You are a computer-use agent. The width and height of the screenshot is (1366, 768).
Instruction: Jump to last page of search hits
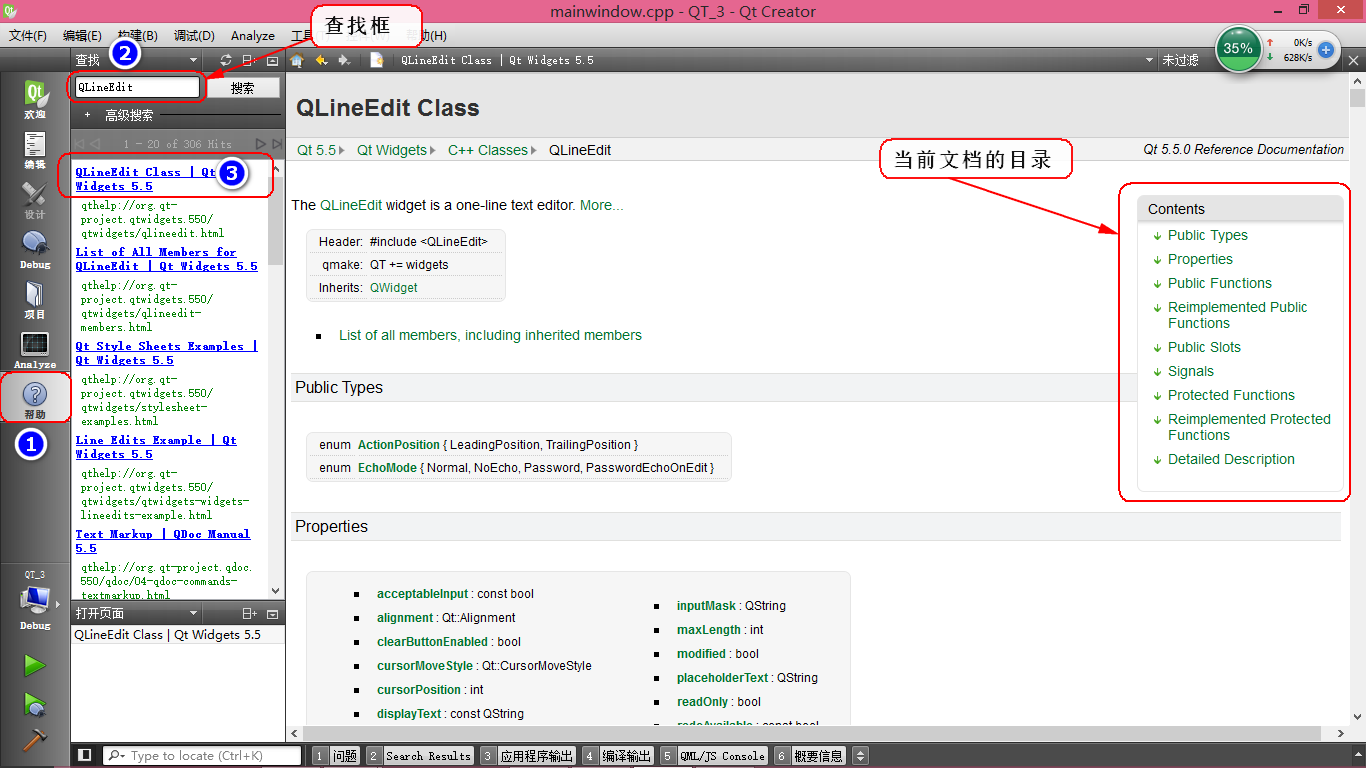tap(276, 144)
